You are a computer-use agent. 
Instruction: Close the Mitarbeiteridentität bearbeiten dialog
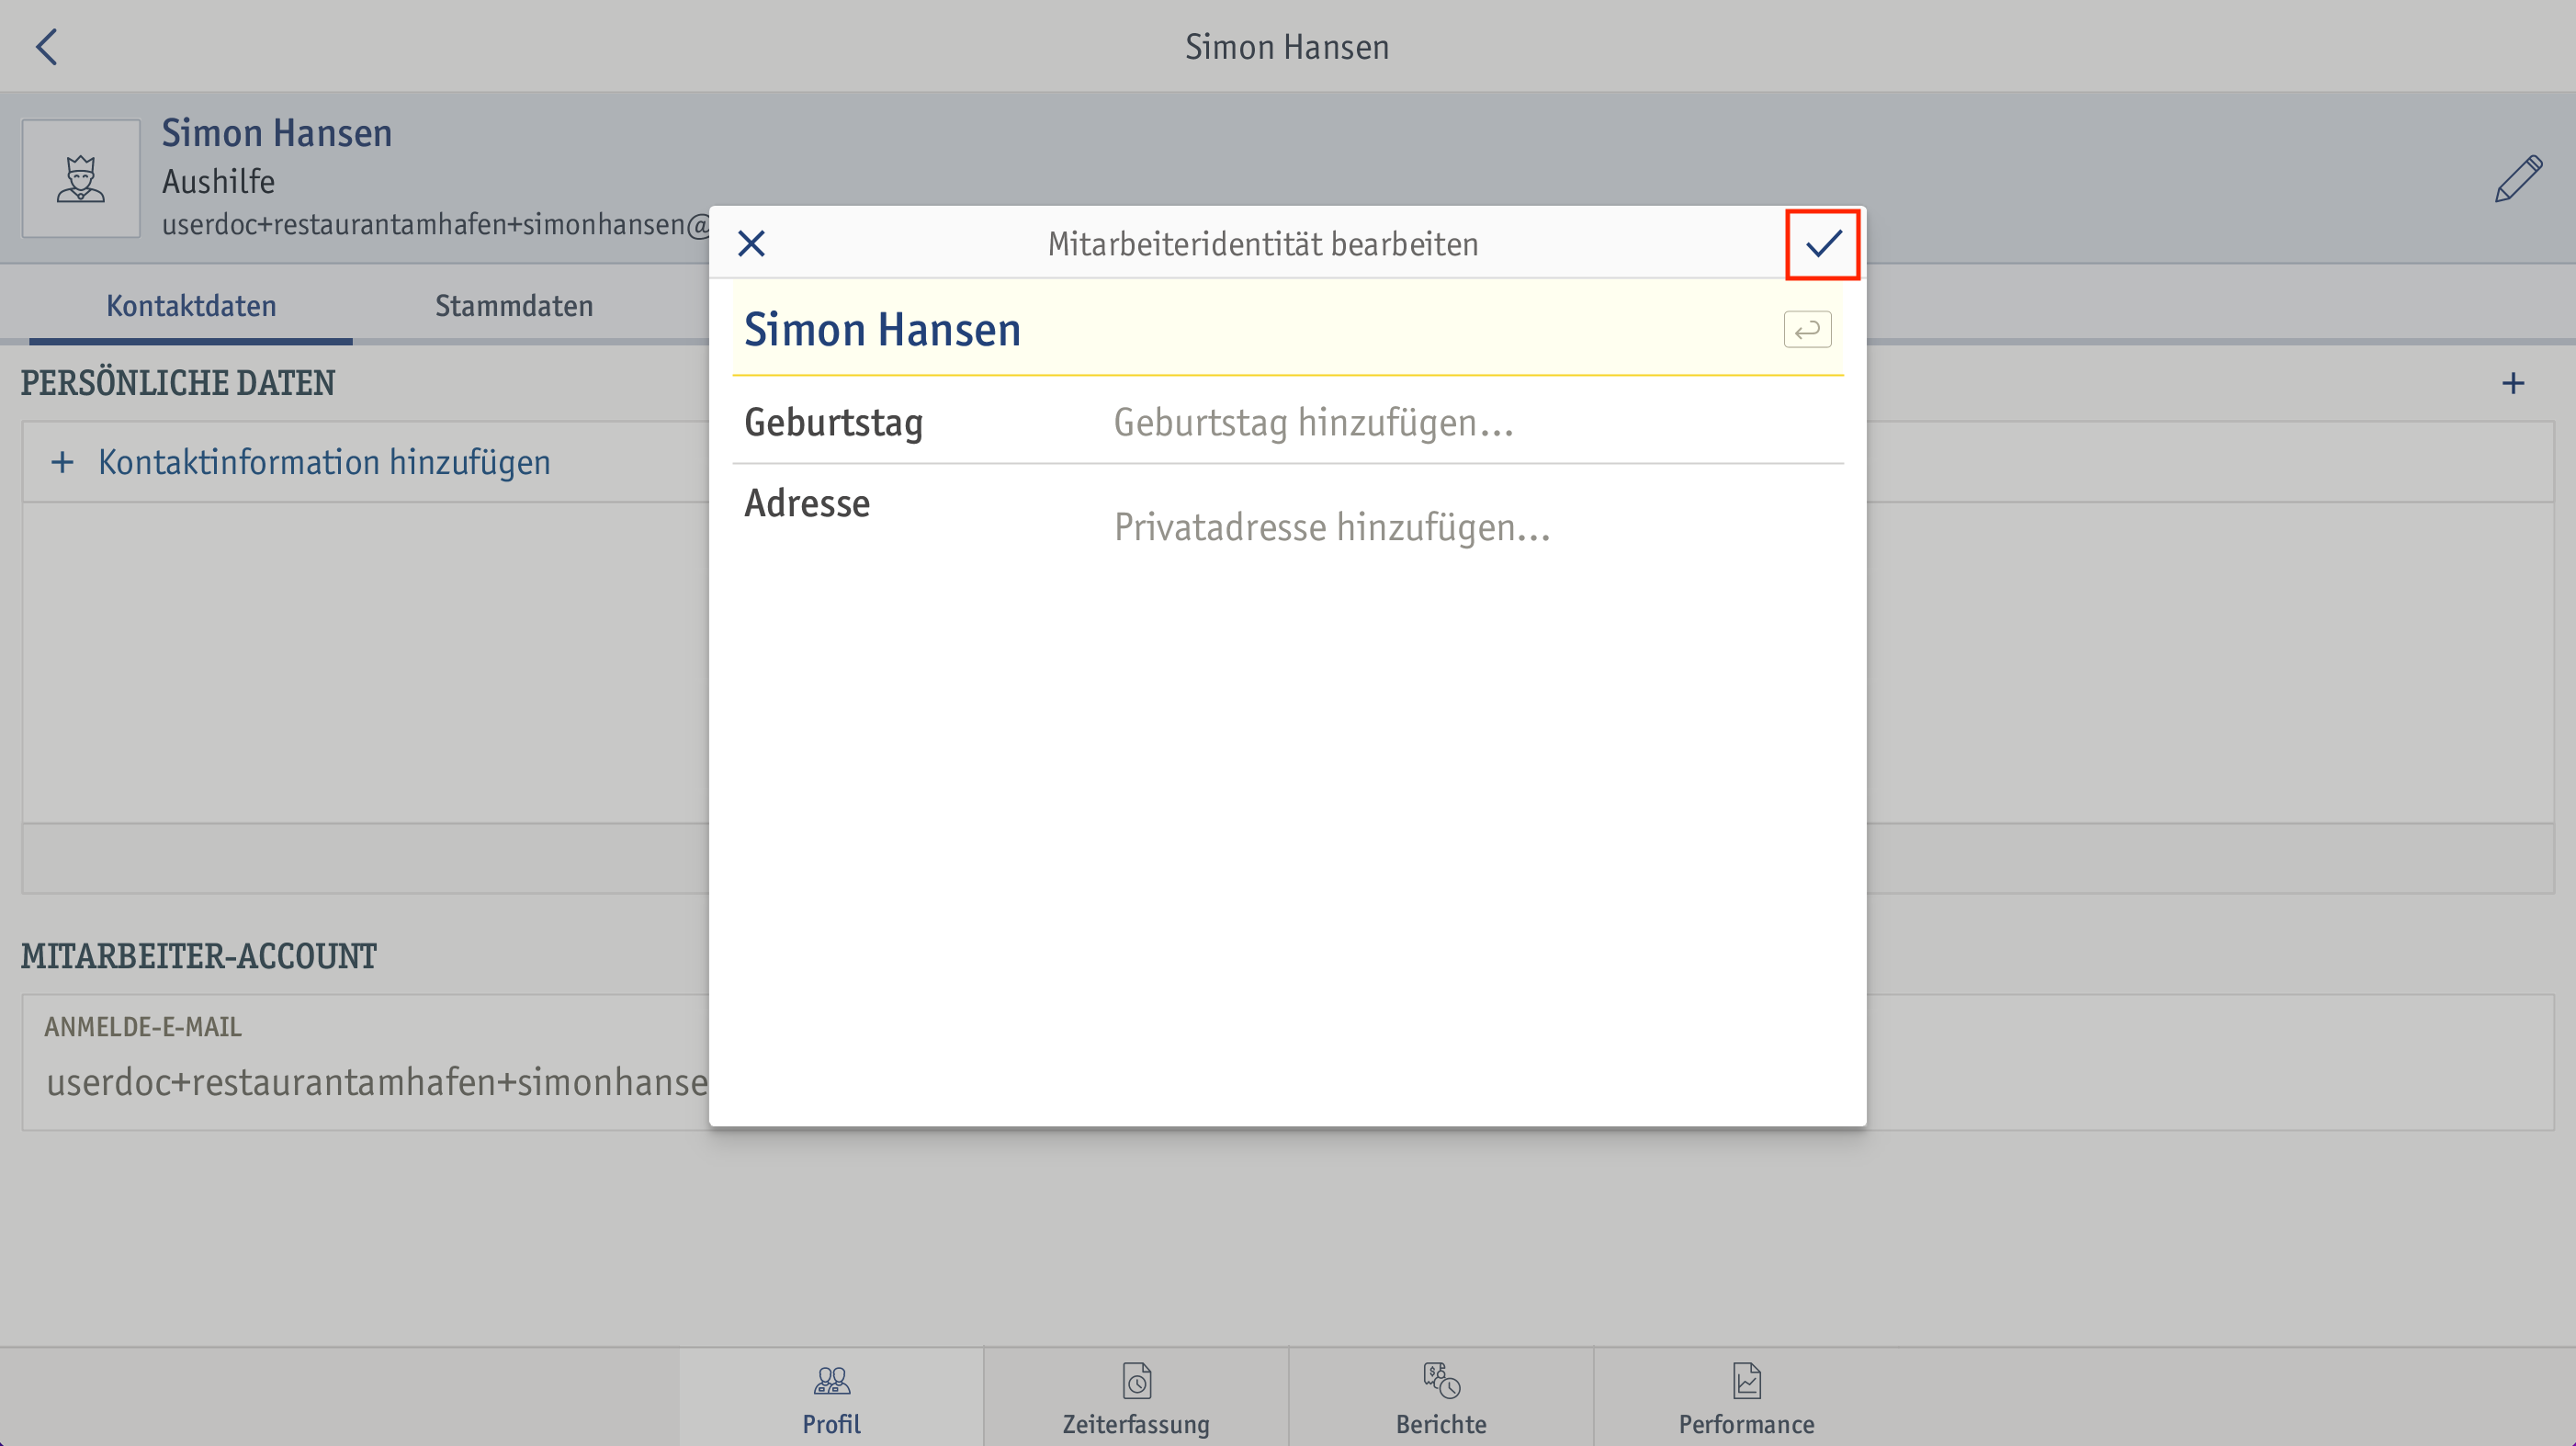click(x=751, y=243)
